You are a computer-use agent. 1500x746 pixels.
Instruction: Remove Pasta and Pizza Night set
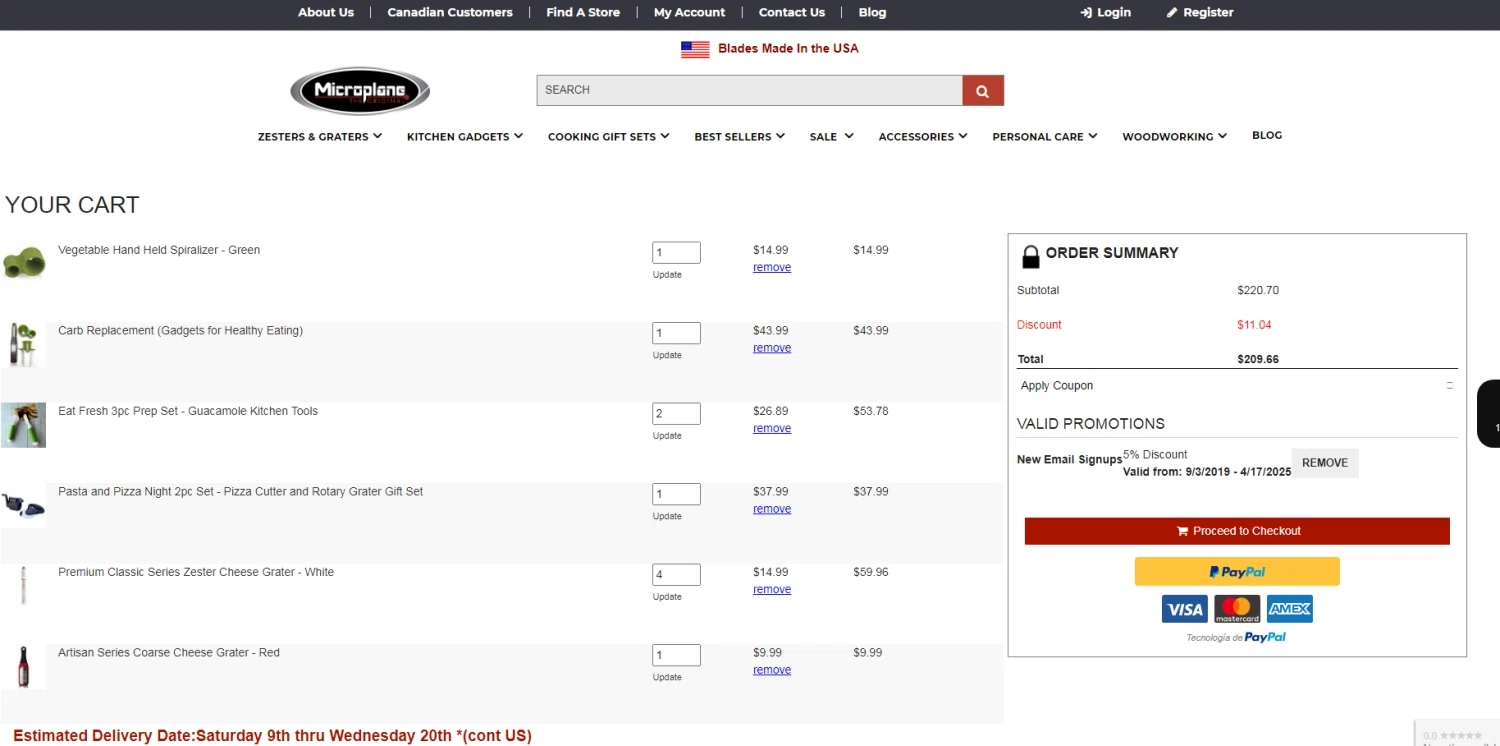772,509
